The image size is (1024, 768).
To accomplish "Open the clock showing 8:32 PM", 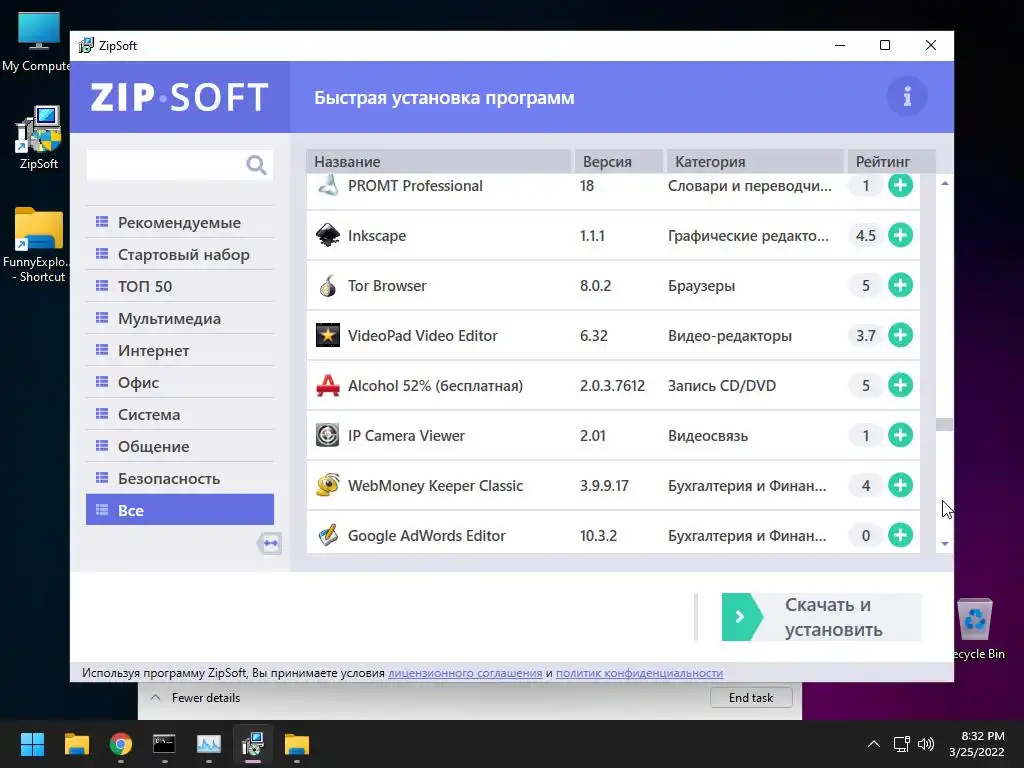I will pos(976,744).
